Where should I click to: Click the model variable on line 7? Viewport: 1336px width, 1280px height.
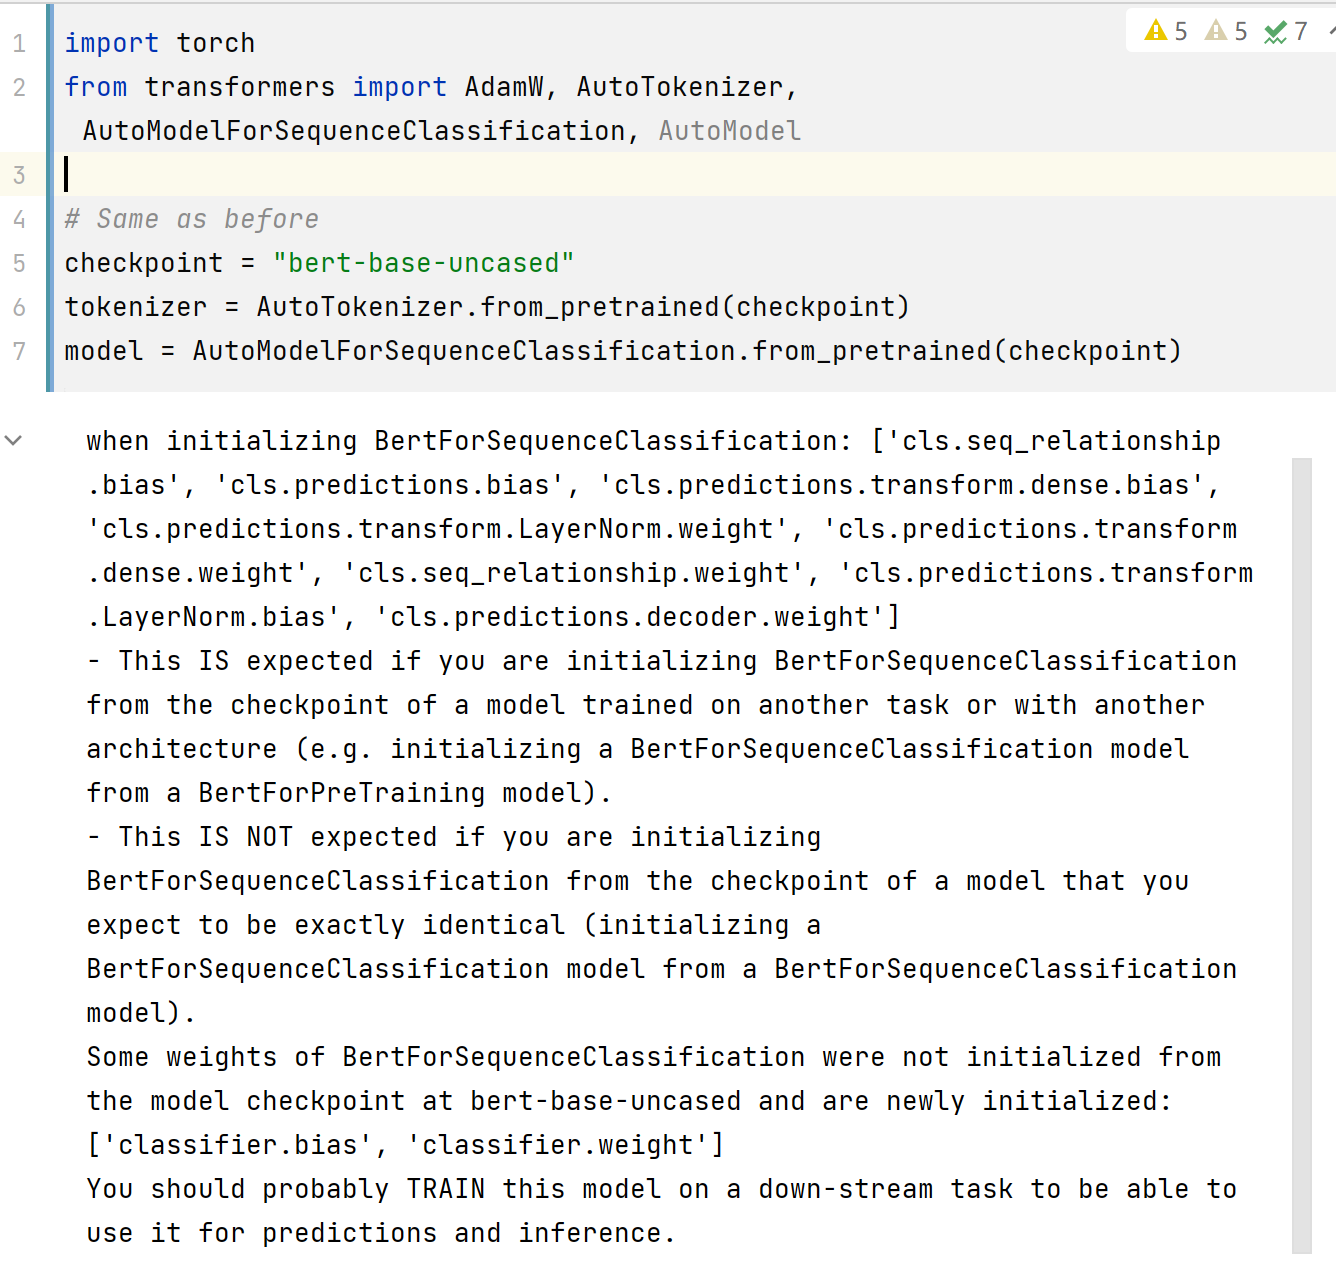pyautogui.click(x=104, y=351)
